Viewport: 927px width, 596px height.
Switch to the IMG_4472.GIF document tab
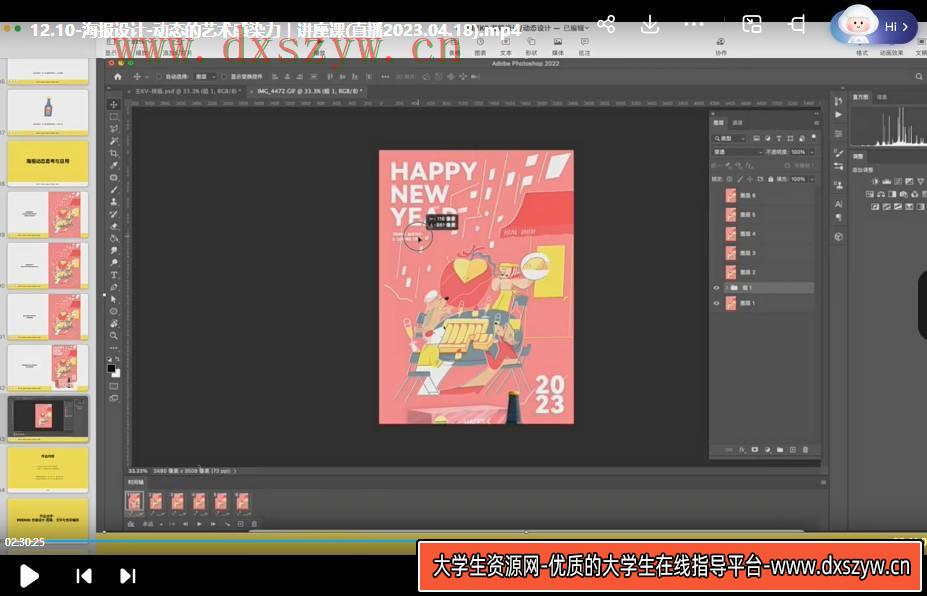pyautogui.click(x=307, y=91)
